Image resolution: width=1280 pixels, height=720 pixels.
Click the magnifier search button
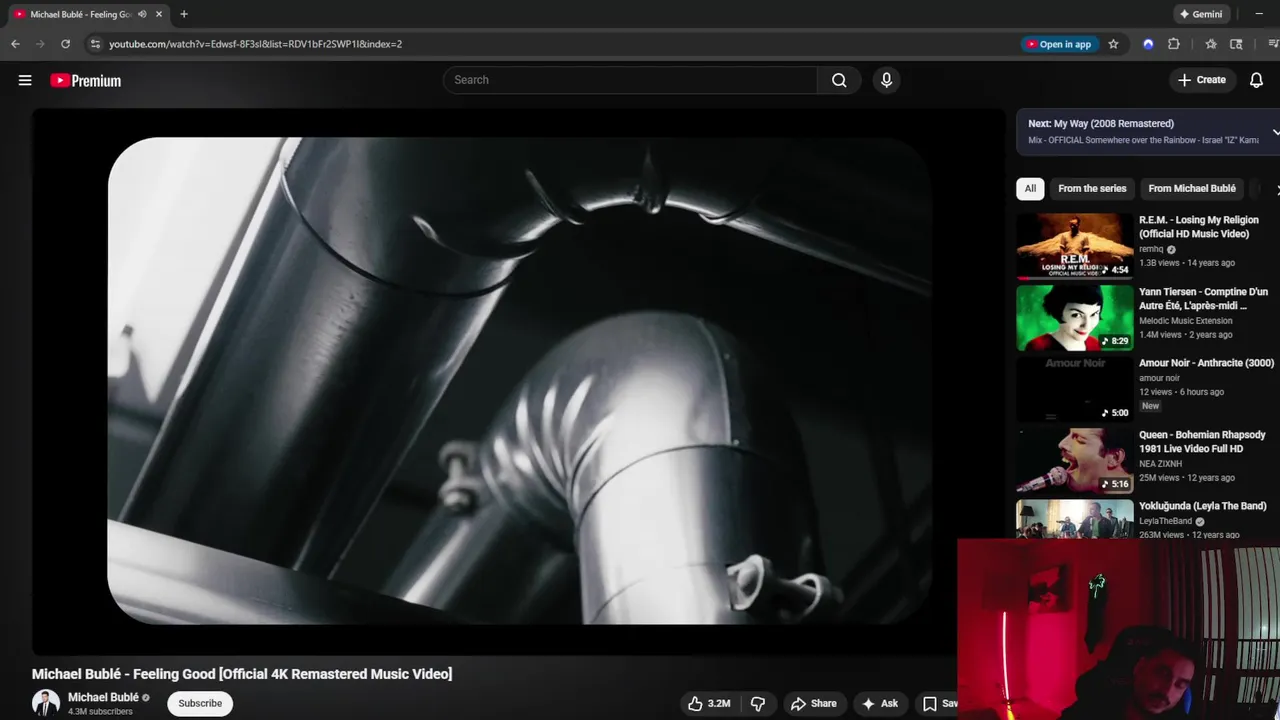point(839,80)
